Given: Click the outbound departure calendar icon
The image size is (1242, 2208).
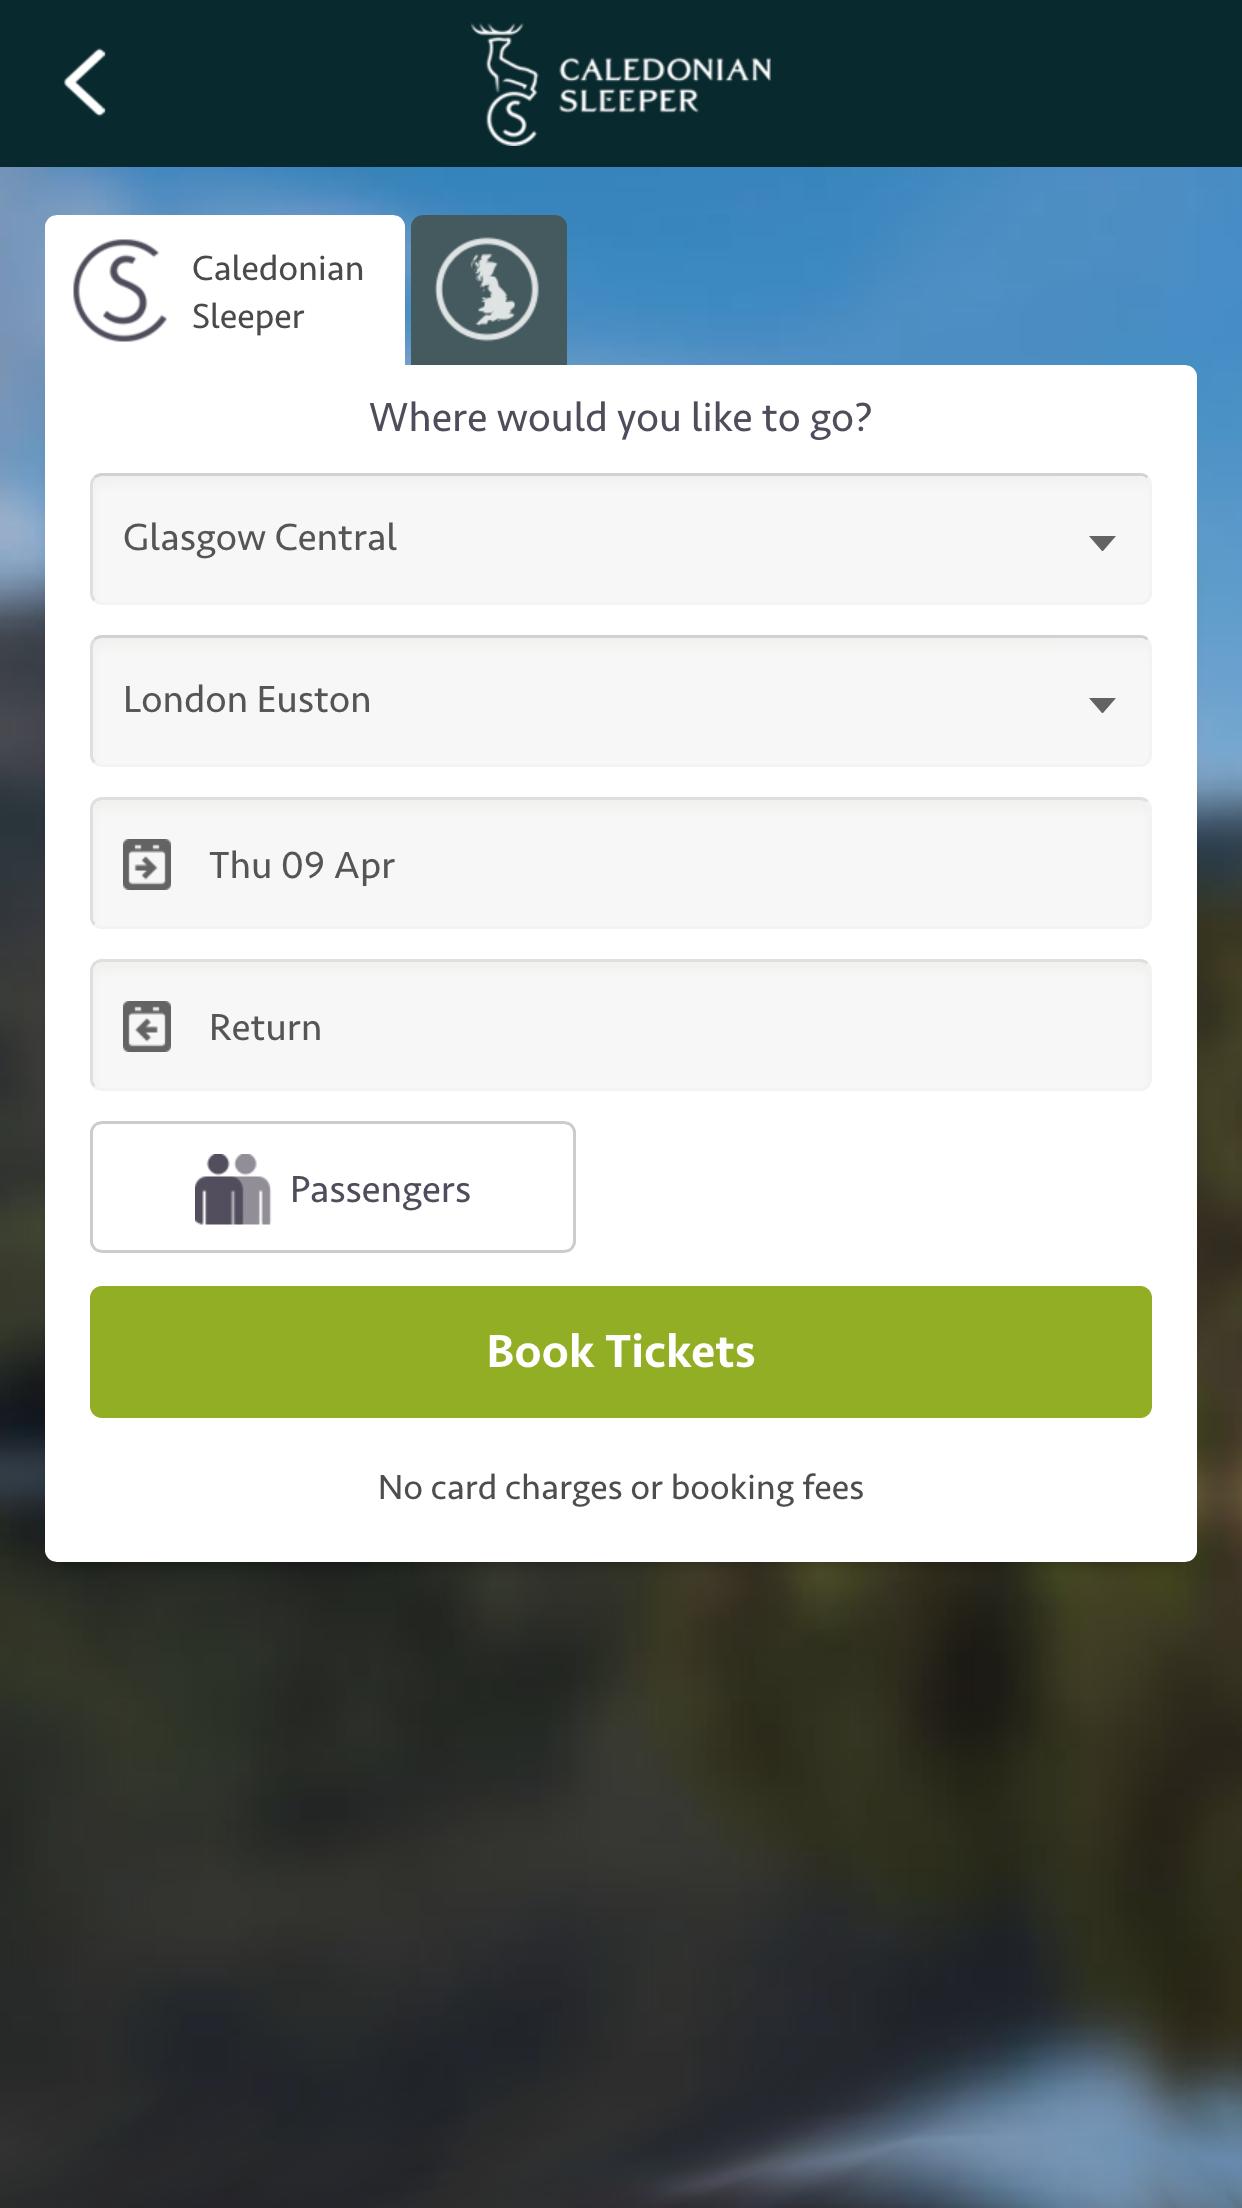Looking at the screenshot, I should coord(146,864).
